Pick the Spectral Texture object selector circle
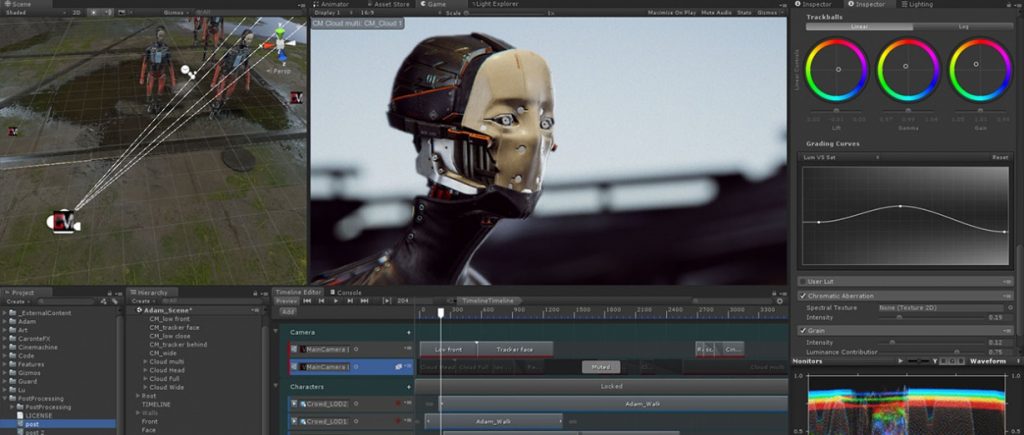The height and width of the screenshot is (435, 1024). tap(1009, 307)
